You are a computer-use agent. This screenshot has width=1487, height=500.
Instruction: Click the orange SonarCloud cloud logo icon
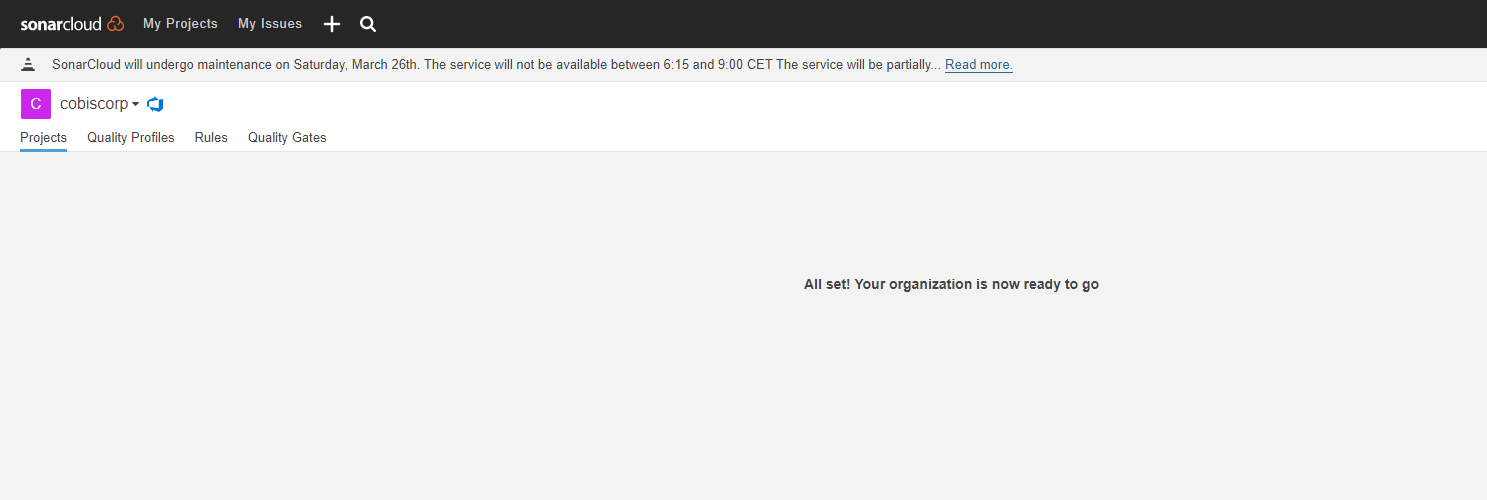click(x=115, y=24)
